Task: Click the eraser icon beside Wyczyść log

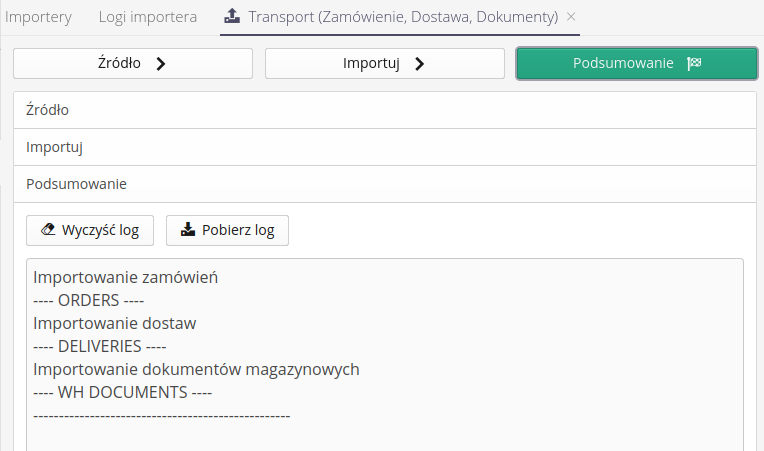Action: (46, 230)
